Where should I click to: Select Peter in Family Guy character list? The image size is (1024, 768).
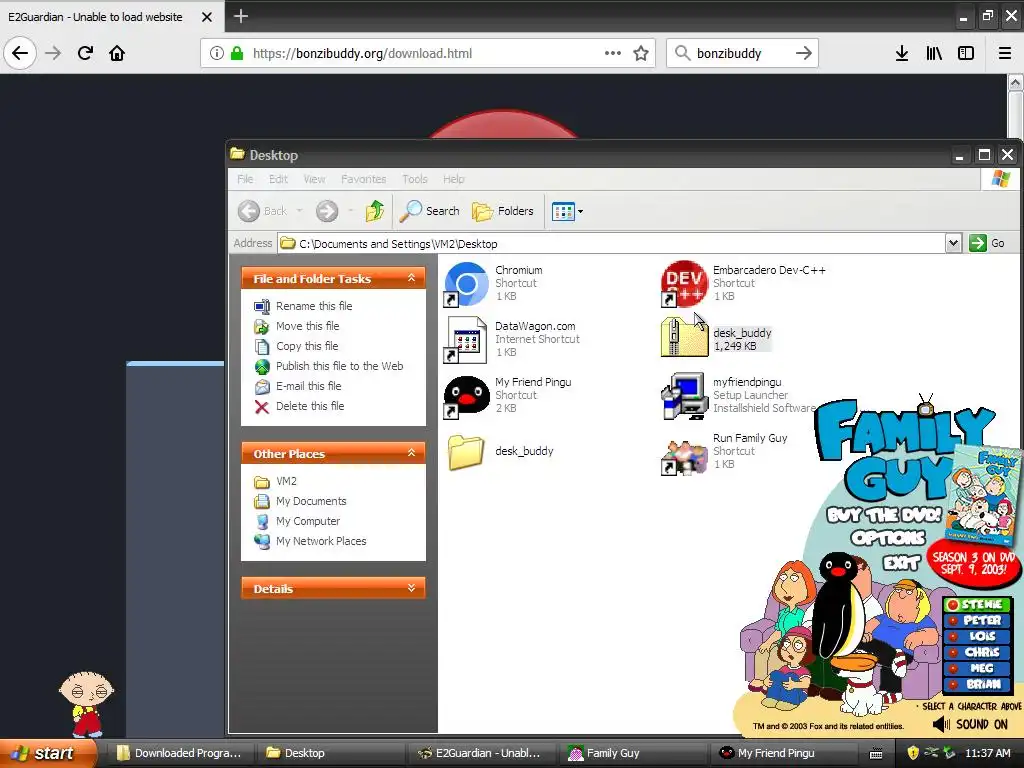pyautogui.click(x=977, y=620)
